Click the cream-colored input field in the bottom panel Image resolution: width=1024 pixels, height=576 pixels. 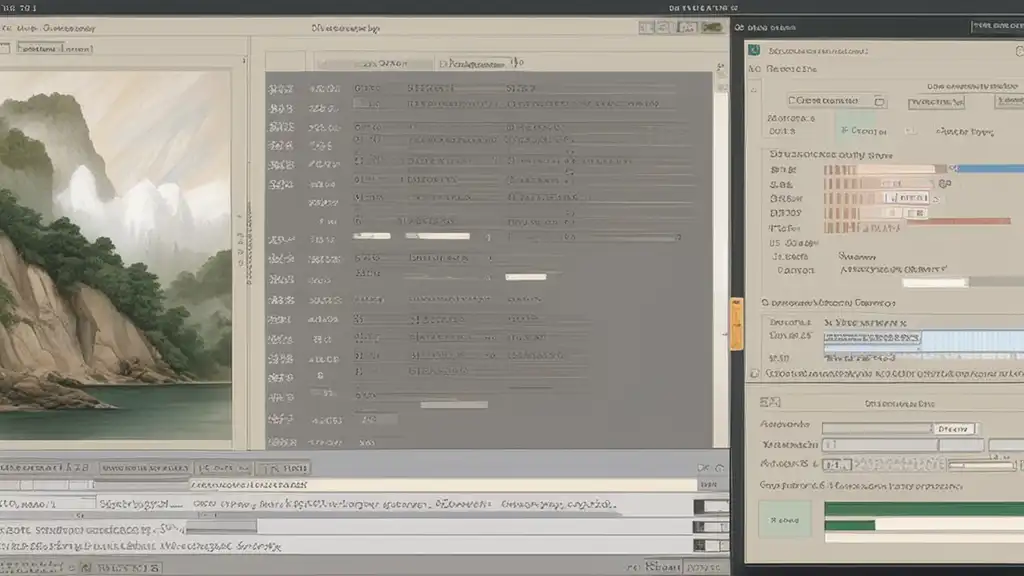[x=443, y=485]
